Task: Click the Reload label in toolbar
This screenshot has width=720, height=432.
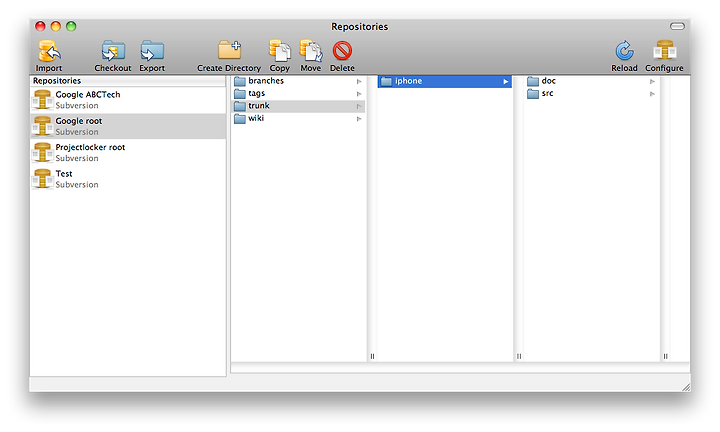Action: pyautogui.click(x=624, y=68)
